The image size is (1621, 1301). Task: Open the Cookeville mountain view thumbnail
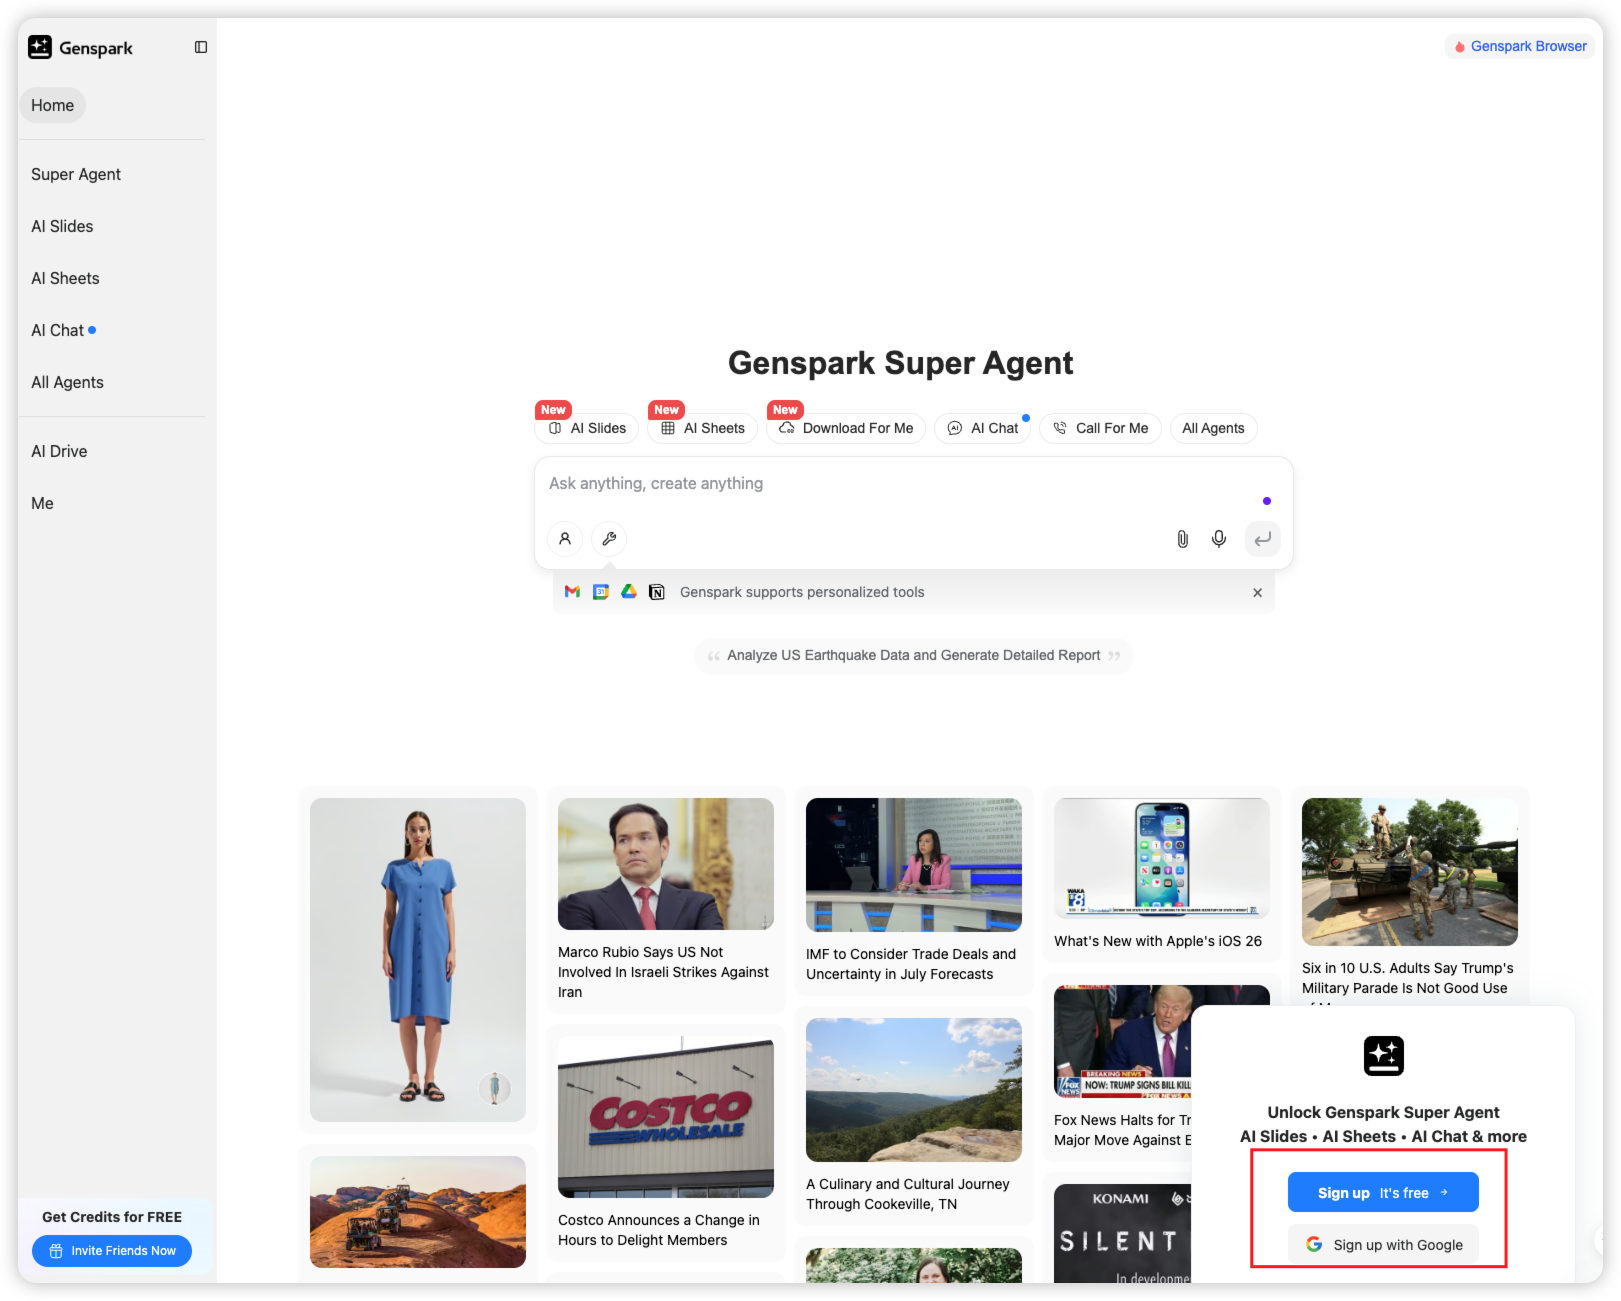914,1090
